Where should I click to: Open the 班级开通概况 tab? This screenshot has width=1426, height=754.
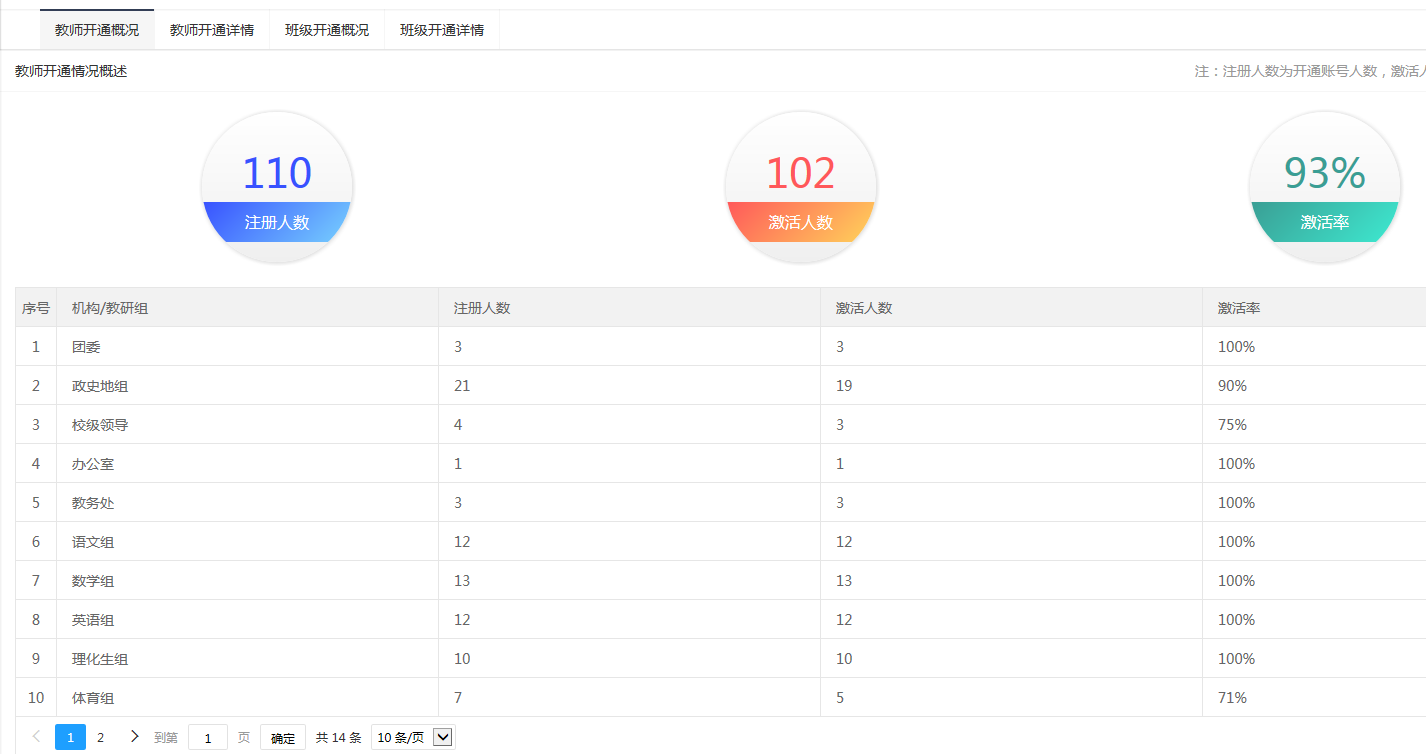tap(327, 30)
